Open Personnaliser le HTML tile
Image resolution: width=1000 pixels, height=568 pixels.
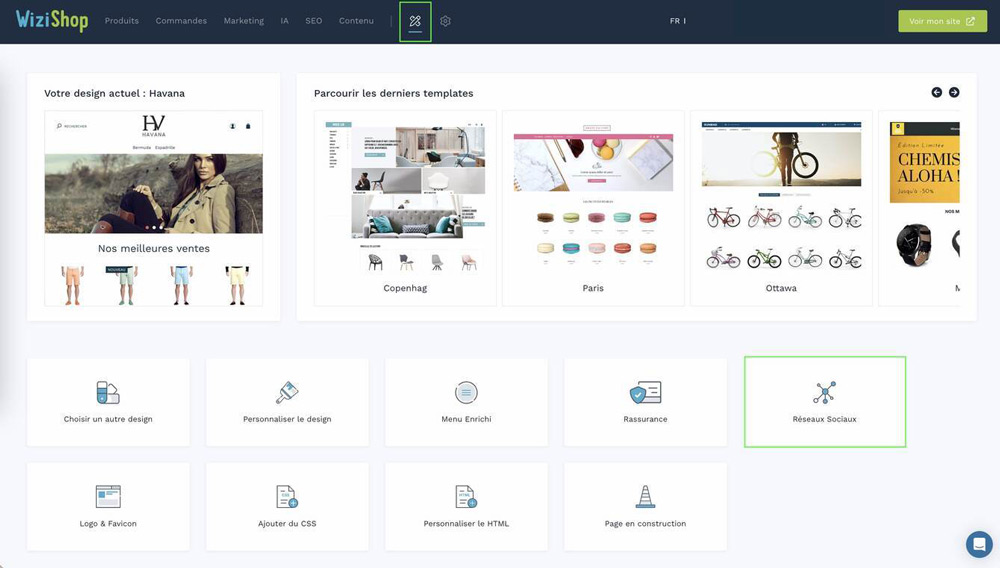(466, 507)
